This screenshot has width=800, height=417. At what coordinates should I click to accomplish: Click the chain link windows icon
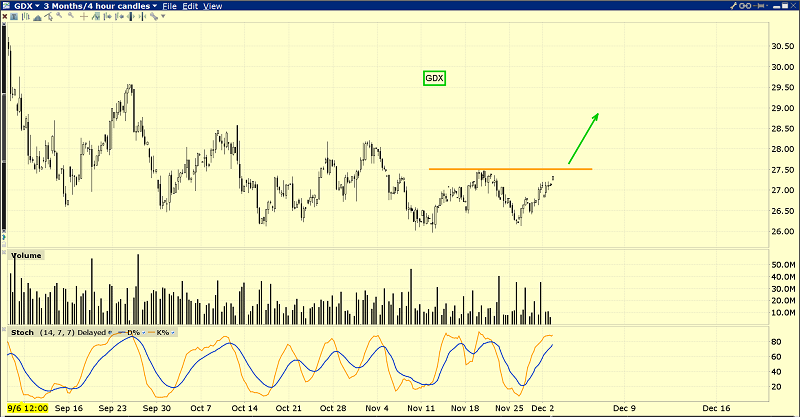[x=745, y=6]
